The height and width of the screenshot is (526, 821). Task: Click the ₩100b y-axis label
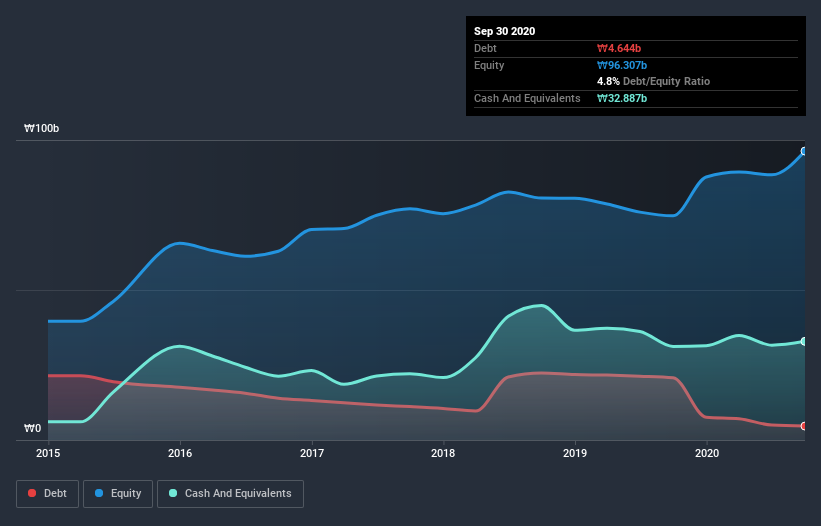(42, 128)
